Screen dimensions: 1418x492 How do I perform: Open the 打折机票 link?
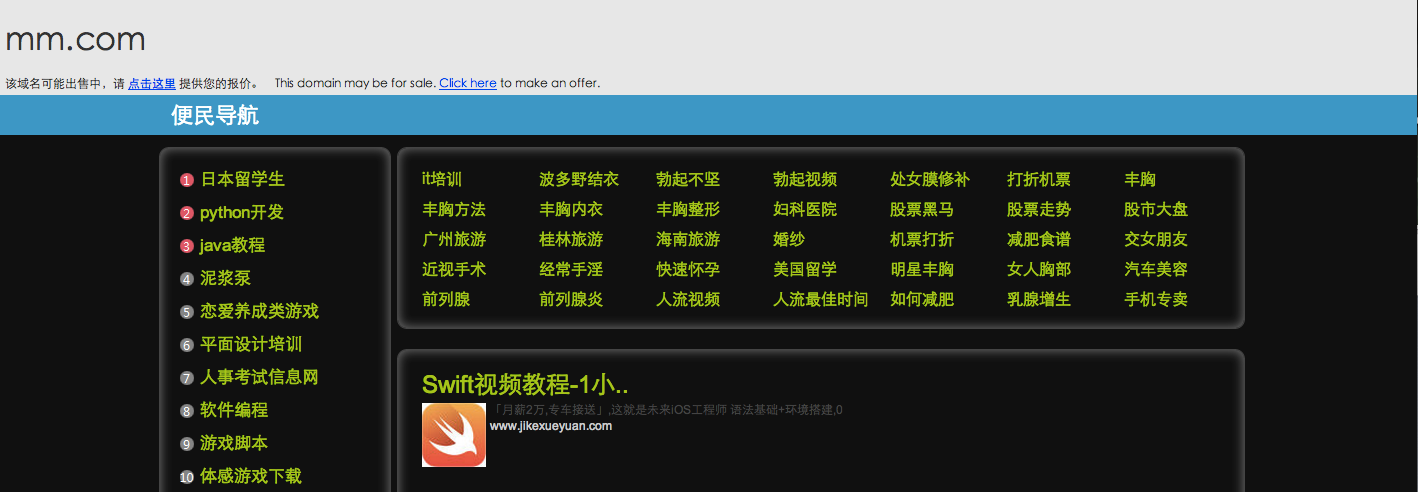[x=1038, y=179]
